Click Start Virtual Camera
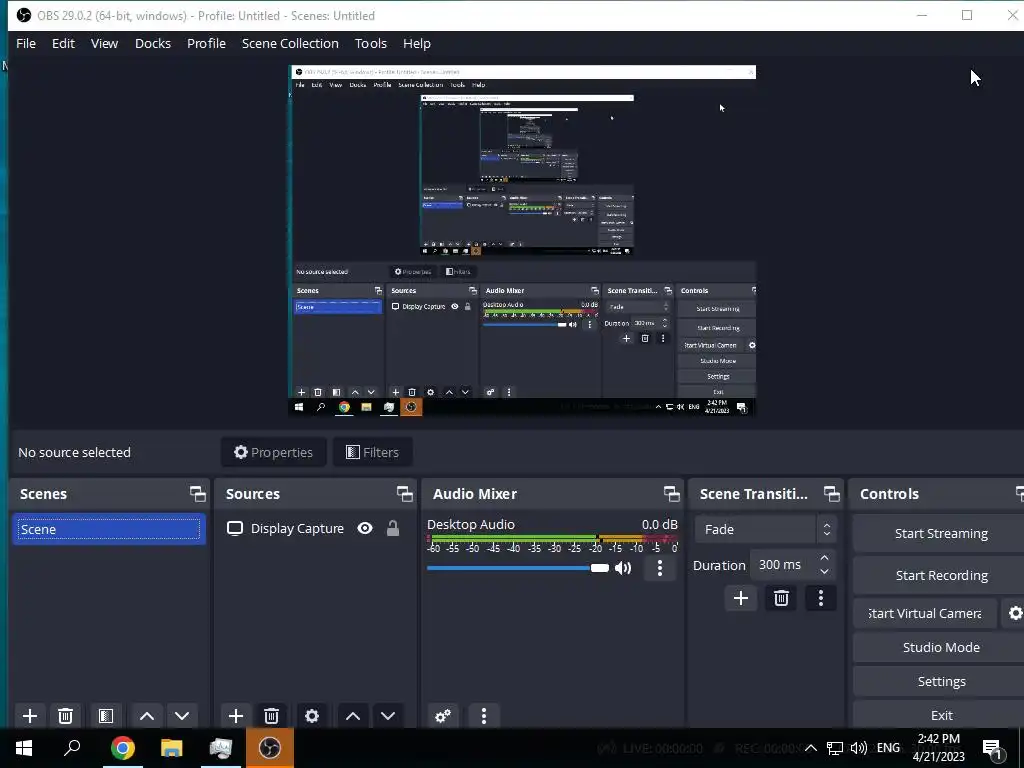 click(x=925, y=613)
